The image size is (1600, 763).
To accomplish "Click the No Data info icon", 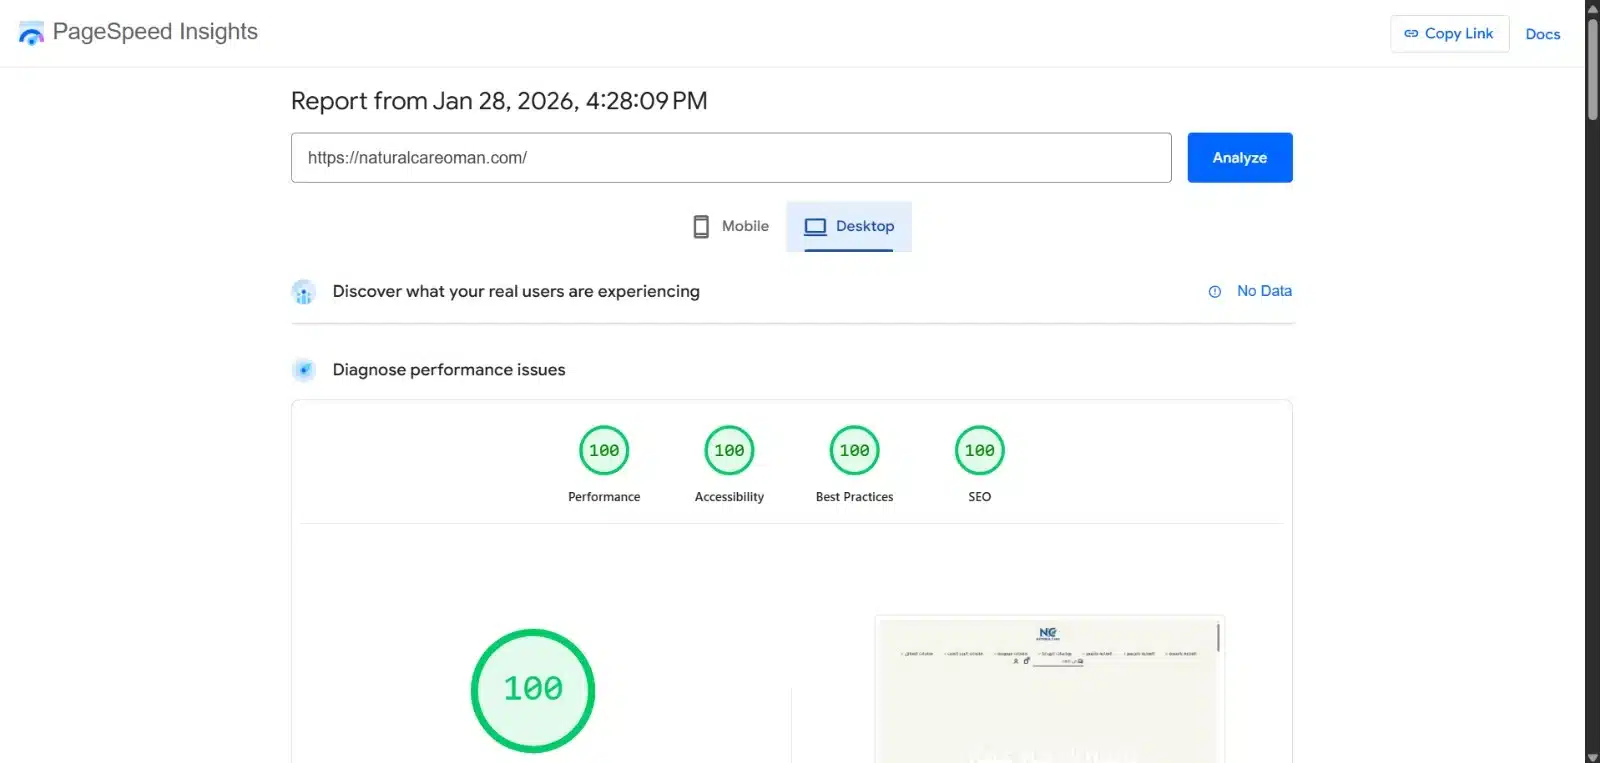I will pyautogui.click(x=1214, y=292).
